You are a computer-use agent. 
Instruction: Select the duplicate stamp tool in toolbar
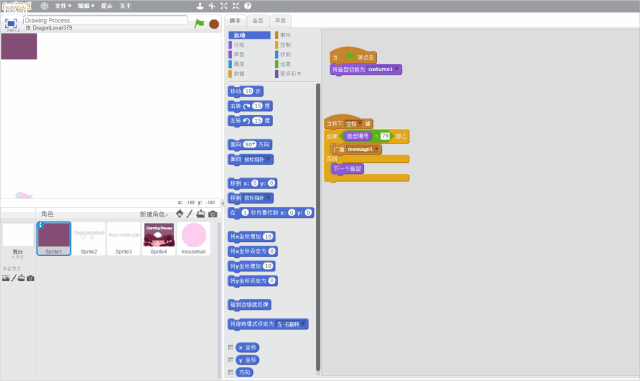[200, 6]
